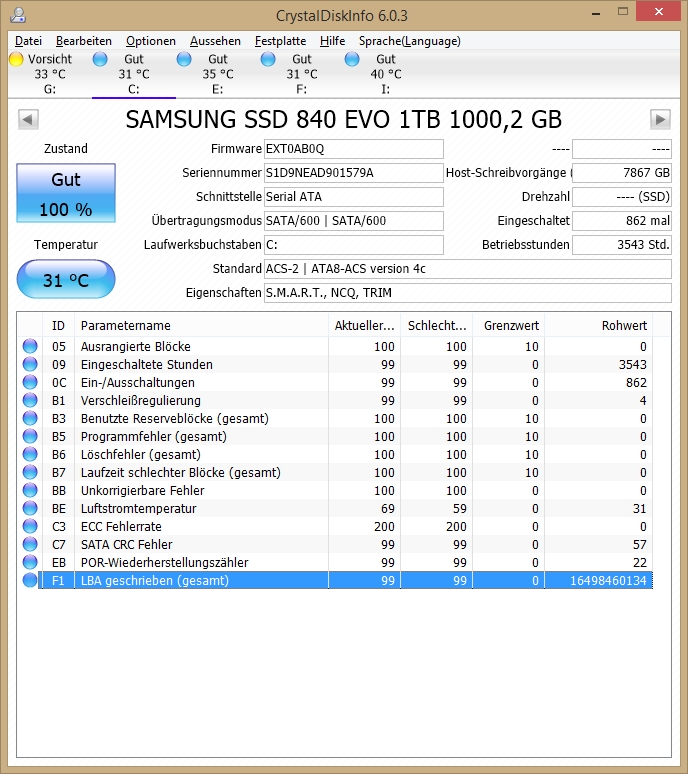Select drive F: tab
The image size is (688, 774).
point(302,74)
